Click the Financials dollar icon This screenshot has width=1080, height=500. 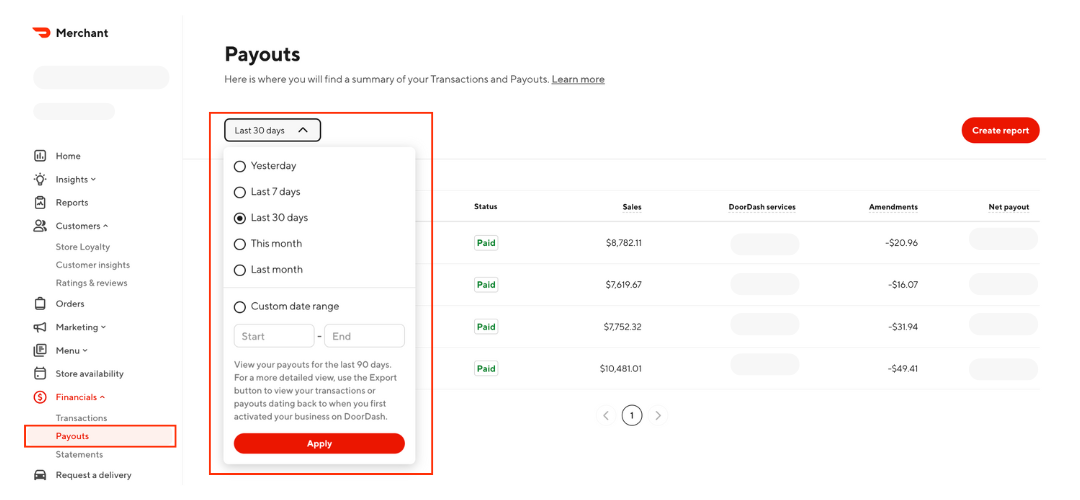(x=40, y=397)
